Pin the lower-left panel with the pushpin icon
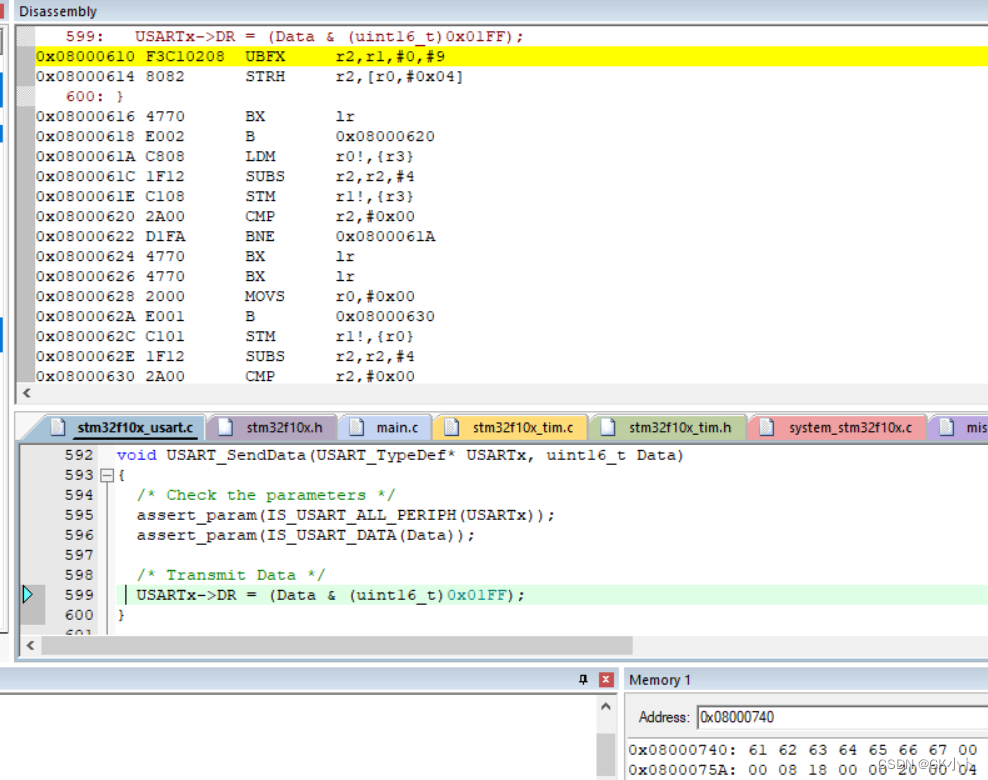This screenshot has width=988, height=780. point(583,679)
